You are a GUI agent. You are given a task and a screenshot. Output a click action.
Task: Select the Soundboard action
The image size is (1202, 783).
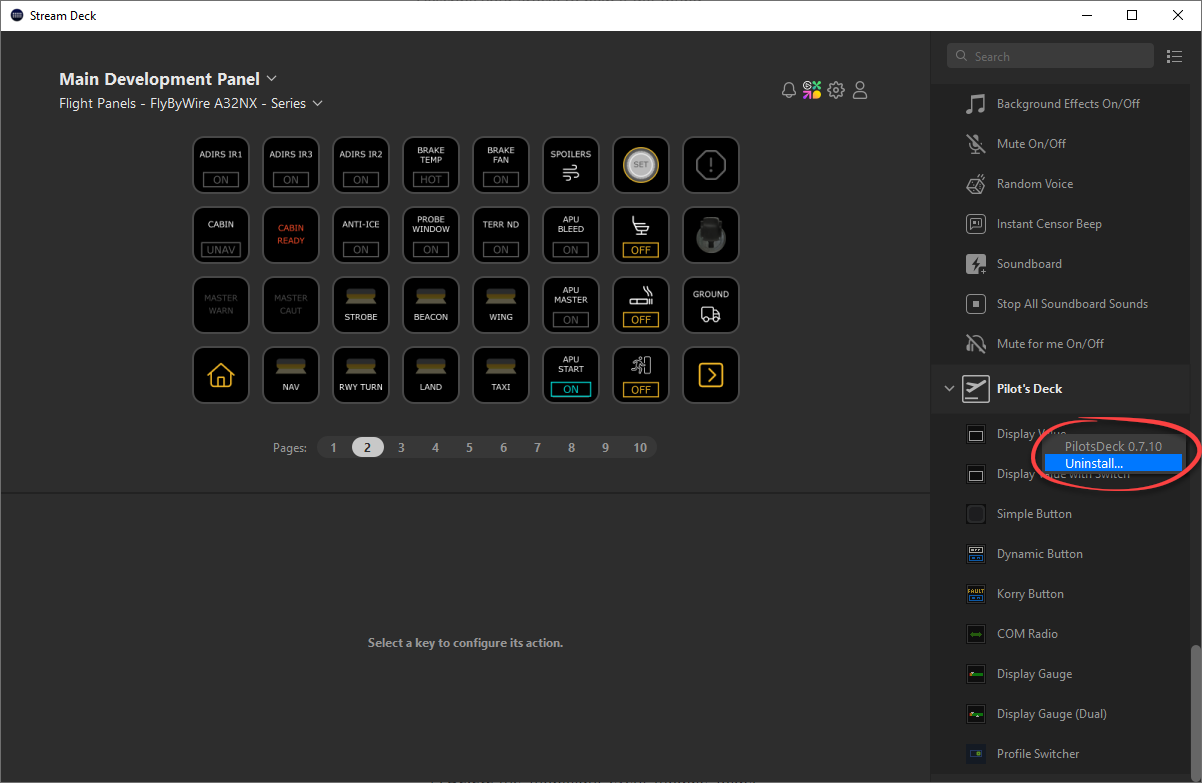[x=1061, y=264]
